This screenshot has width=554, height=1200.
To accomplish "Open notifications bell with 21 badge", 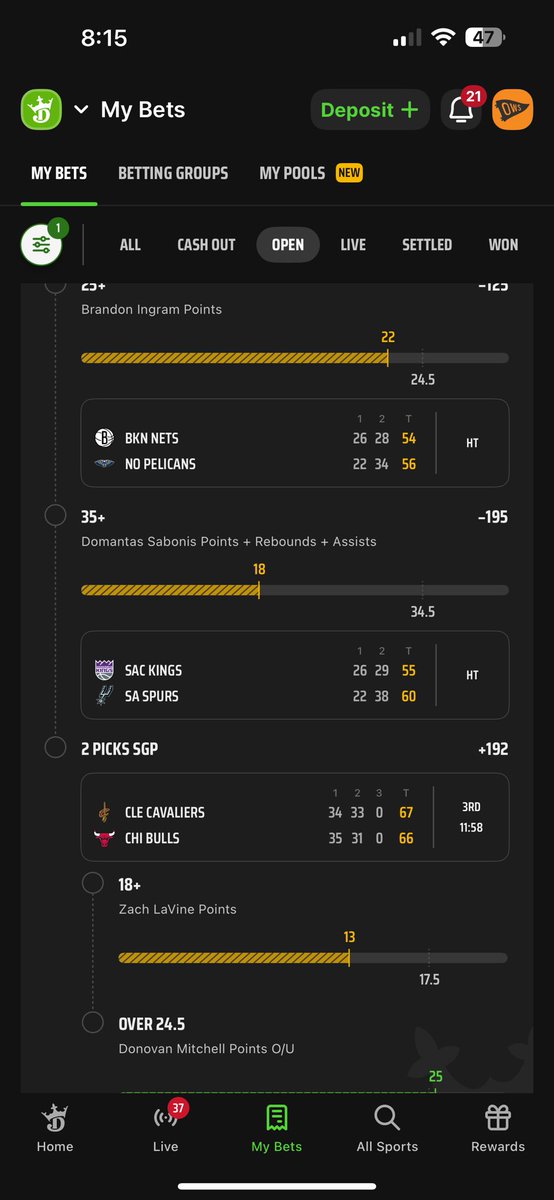I will 461,110.
